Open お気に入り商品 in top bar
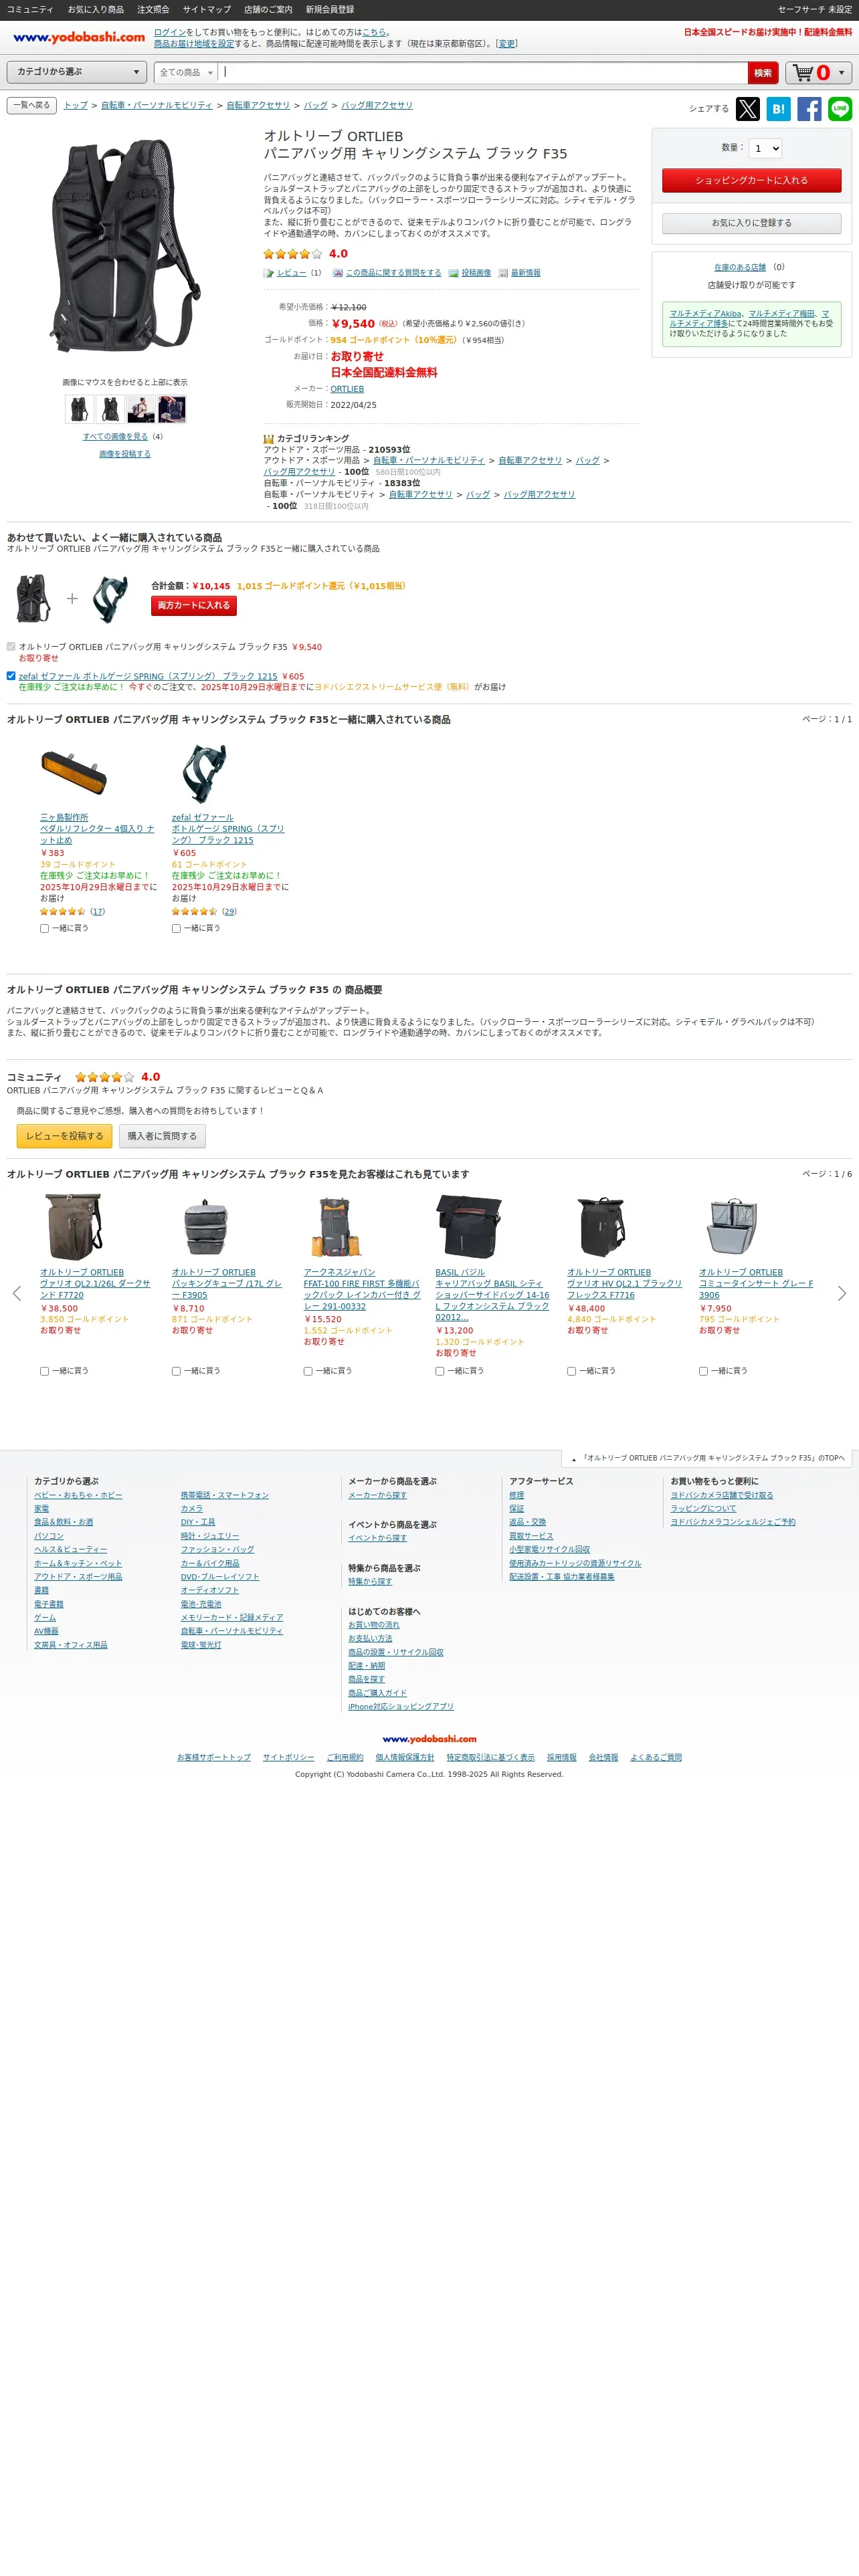Image resolution: width=859 pixels, height=2576 pixels. pos(96,9)
